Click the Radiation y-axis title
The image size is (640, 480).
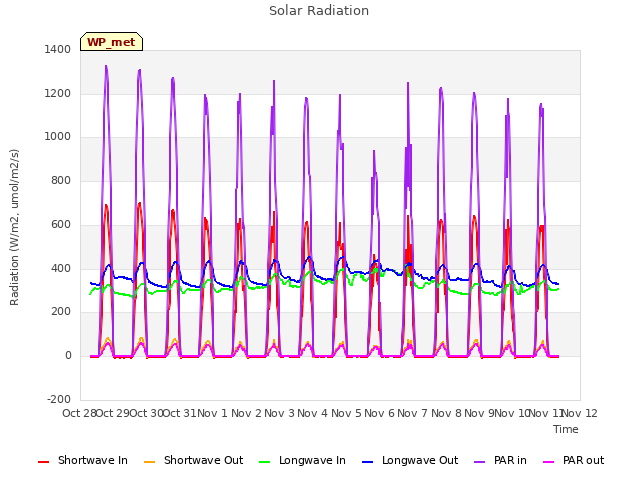tap(14, 227)
